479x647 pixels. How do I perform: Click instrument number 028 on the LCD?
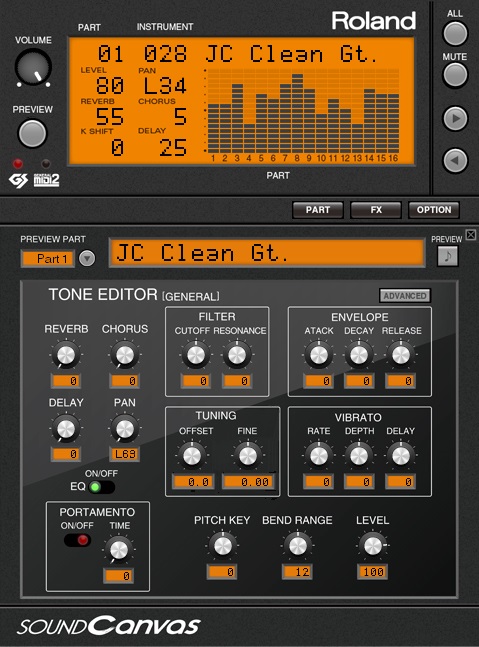tap(165, 54)
